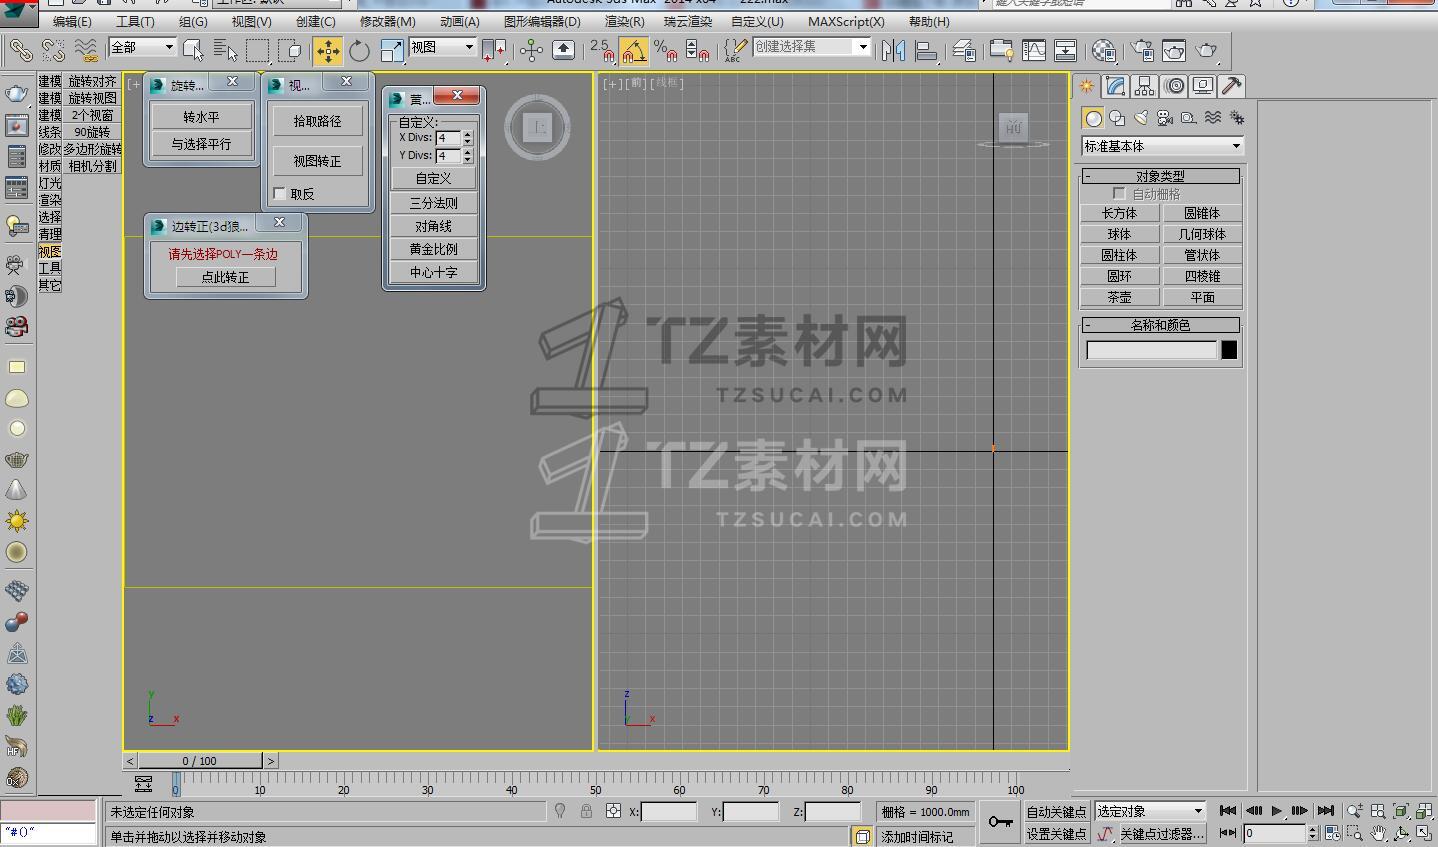Image resolution: width=1438 pixels, height=847 pixels.
Task: Click the Mirror tool icon
Action: (x=893, y=51)
